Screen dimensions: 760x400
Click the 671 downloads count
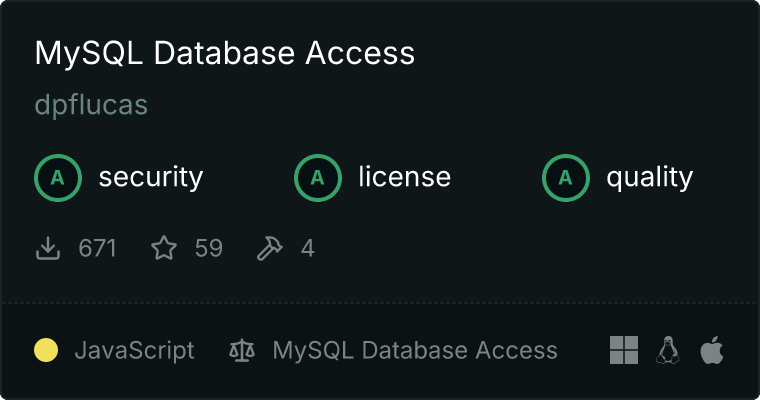tap(98, 248)
